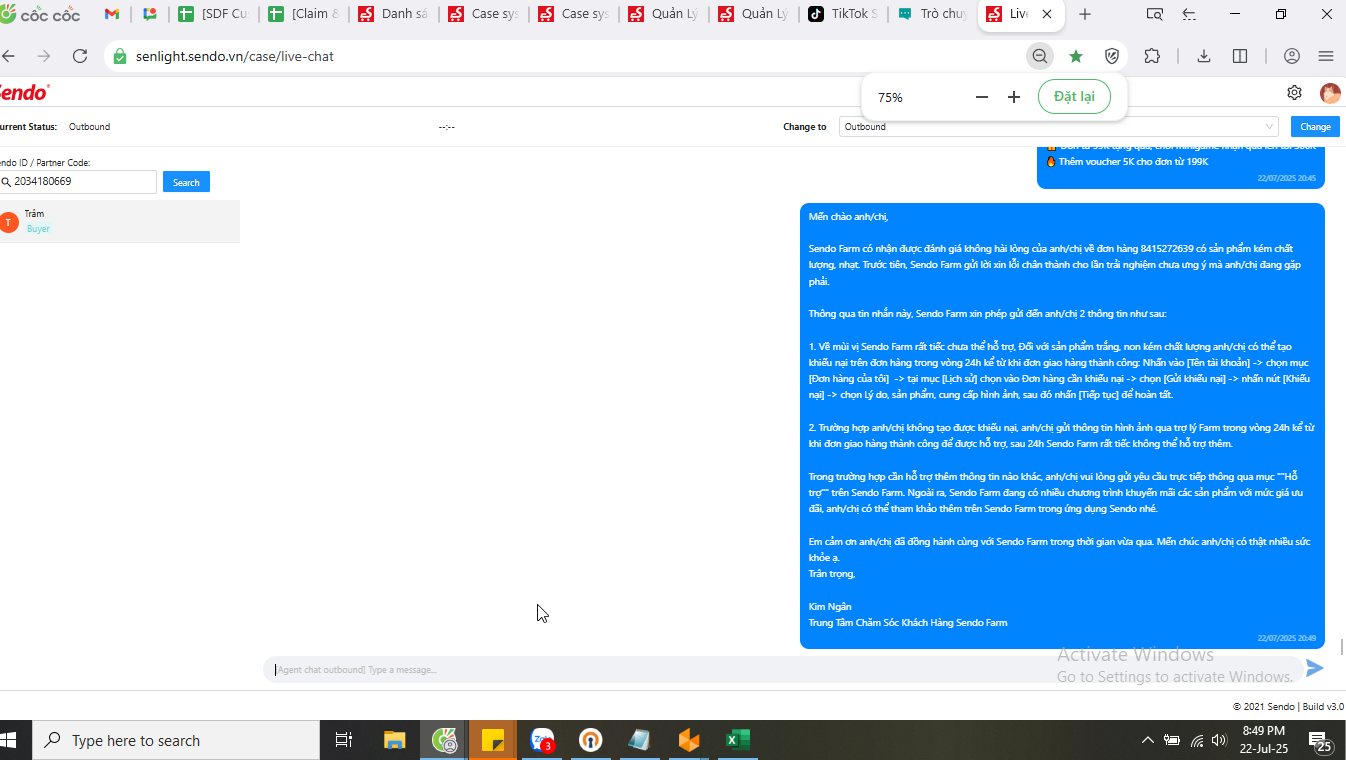Screen dimensions: 1346x760
Task: Focus the Sendo ID / Partner Code field
Action: (78, 182)
